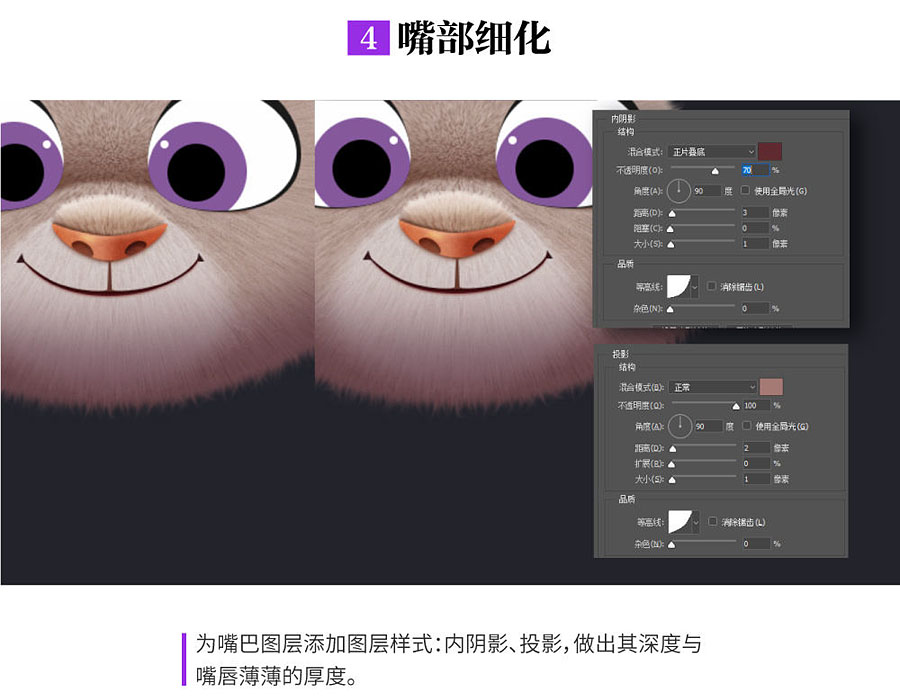
Task: Click the caption line beginning 为嘴巴图层添加图层样式
Action: coord(448,644)
